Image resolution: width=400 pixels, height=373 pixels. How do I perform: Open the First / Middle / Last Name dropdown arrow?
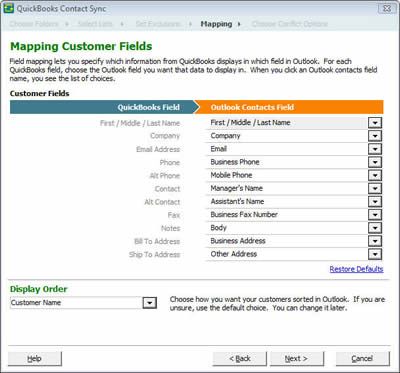[x=375, y=123]
